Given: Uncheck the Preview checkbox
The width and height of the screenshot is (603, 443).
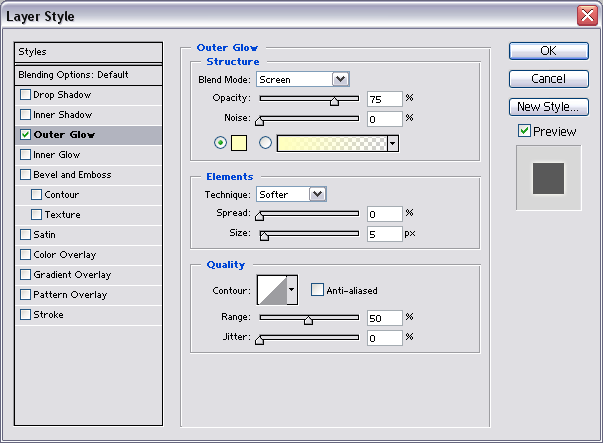Looking at the screenshot, I should [524, 131].
